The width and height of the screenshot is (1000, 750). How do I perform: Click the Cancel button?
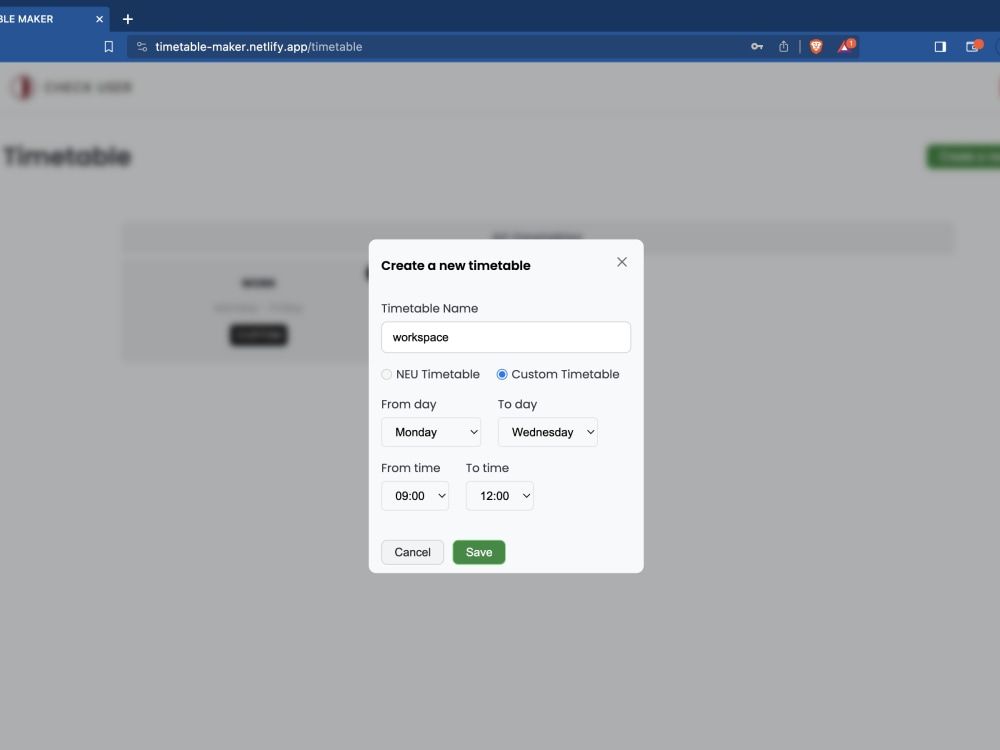click(413, 552)
